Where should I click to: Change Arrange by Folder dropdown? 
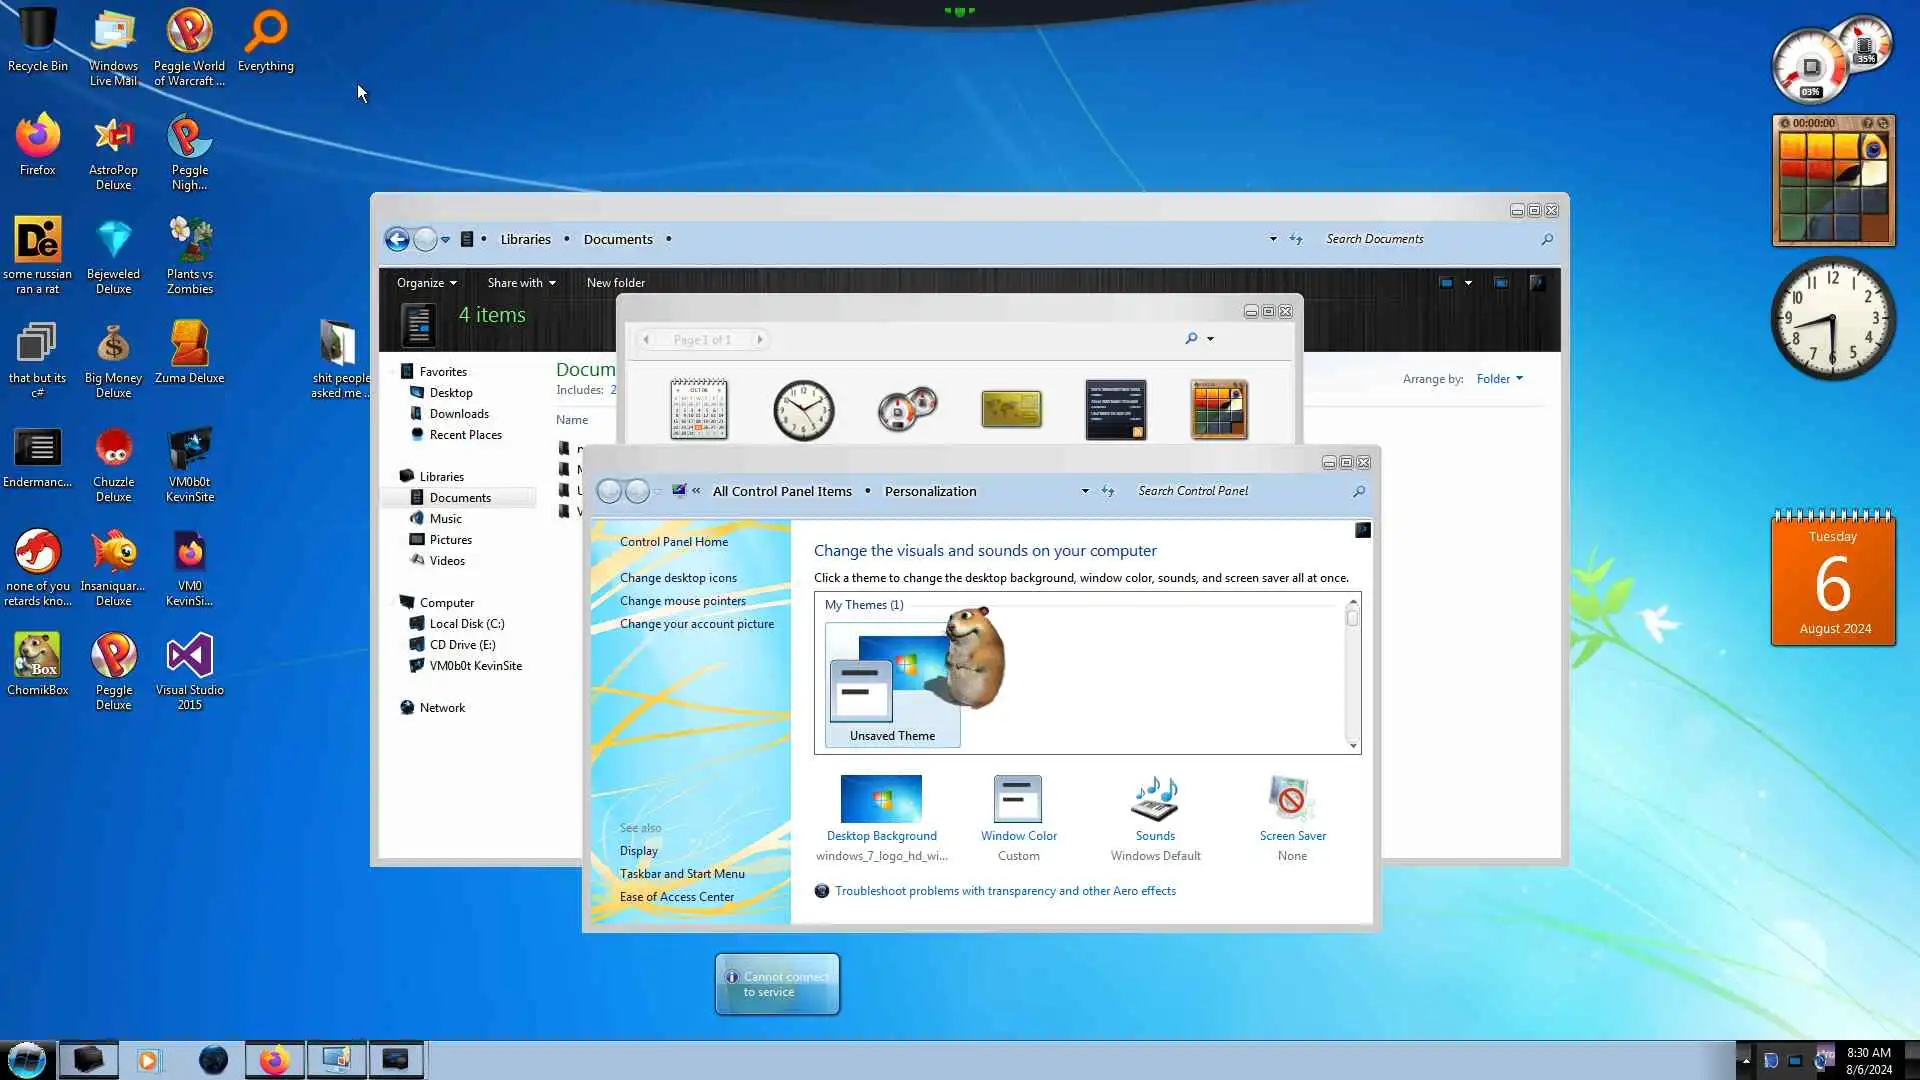(x=1499, y=379)
